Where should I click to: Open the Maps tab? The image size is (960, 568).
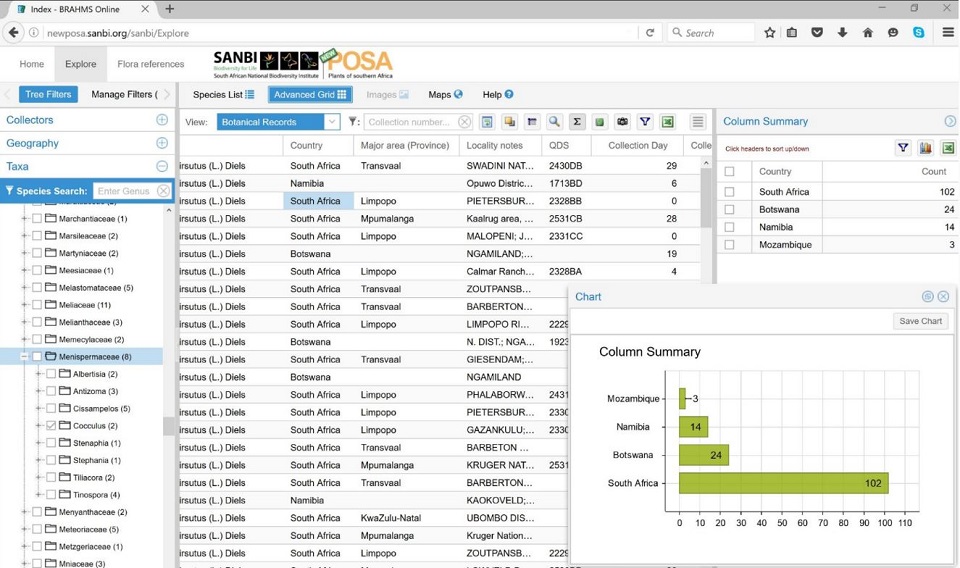445,94
